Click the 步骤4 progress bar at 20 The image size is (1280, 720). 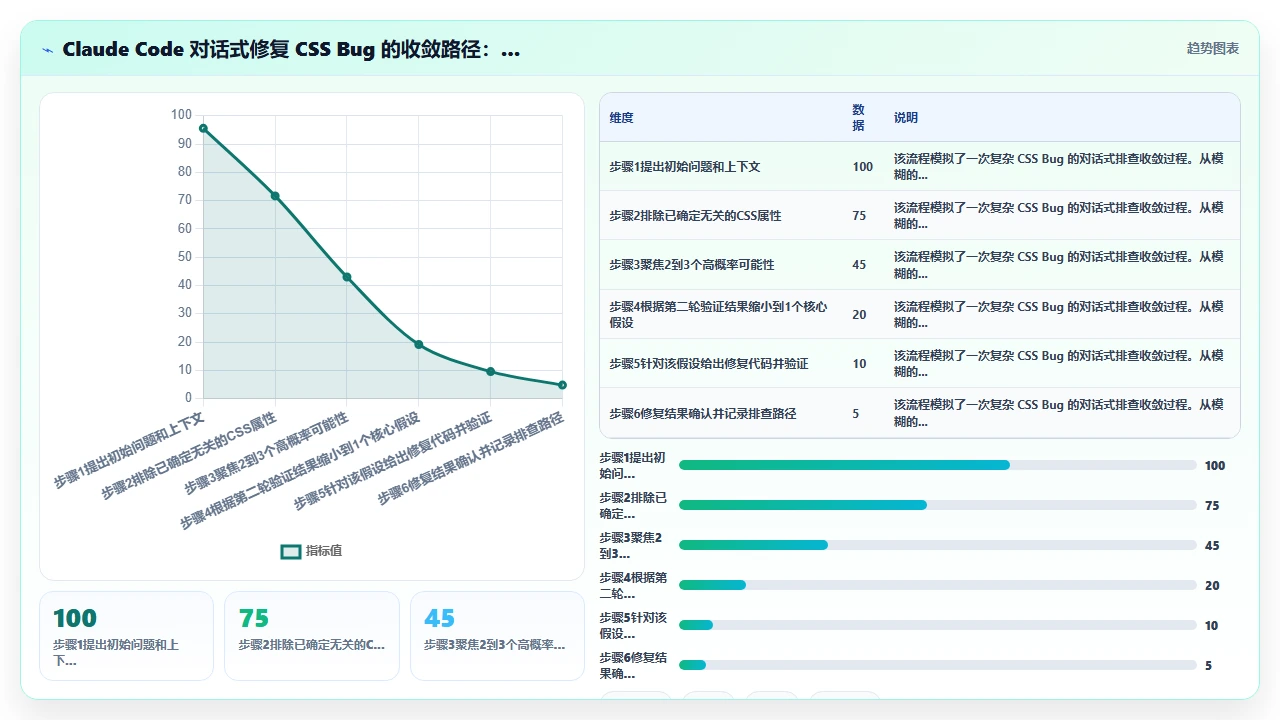938,585
